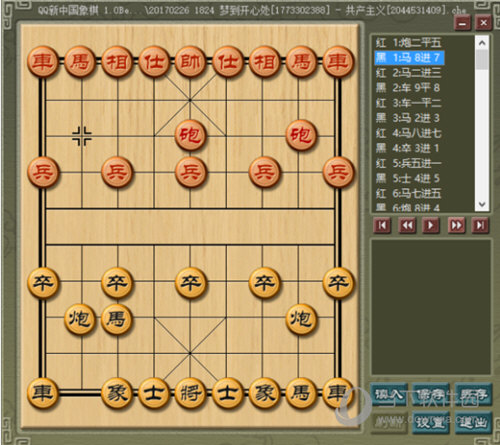Screen dimensions: 500x445
Task: Select the red 砲 cannon on the right side
Action: coord(301,135)
